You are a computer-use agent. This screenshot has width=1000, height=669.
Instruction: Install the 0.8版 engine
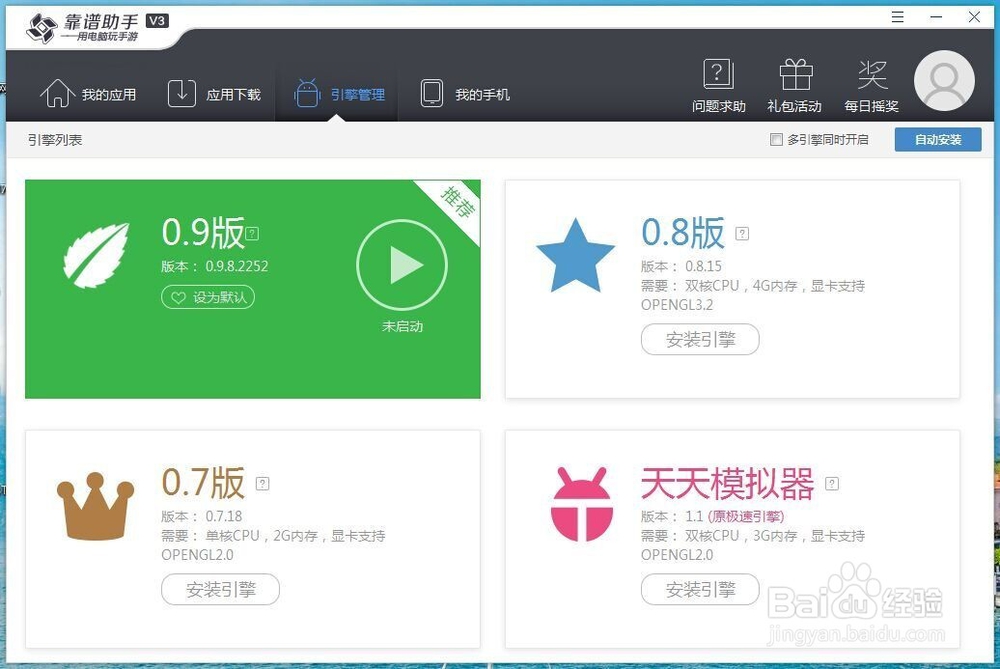pyautogui.click(x=700, y=339)
